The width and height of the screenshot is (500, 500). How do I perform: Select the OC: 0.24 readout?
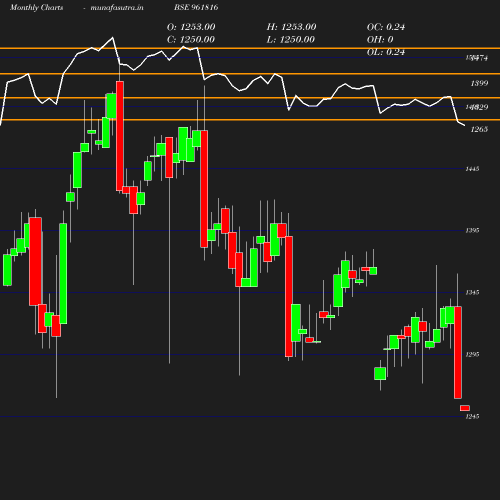coord(386,27)
